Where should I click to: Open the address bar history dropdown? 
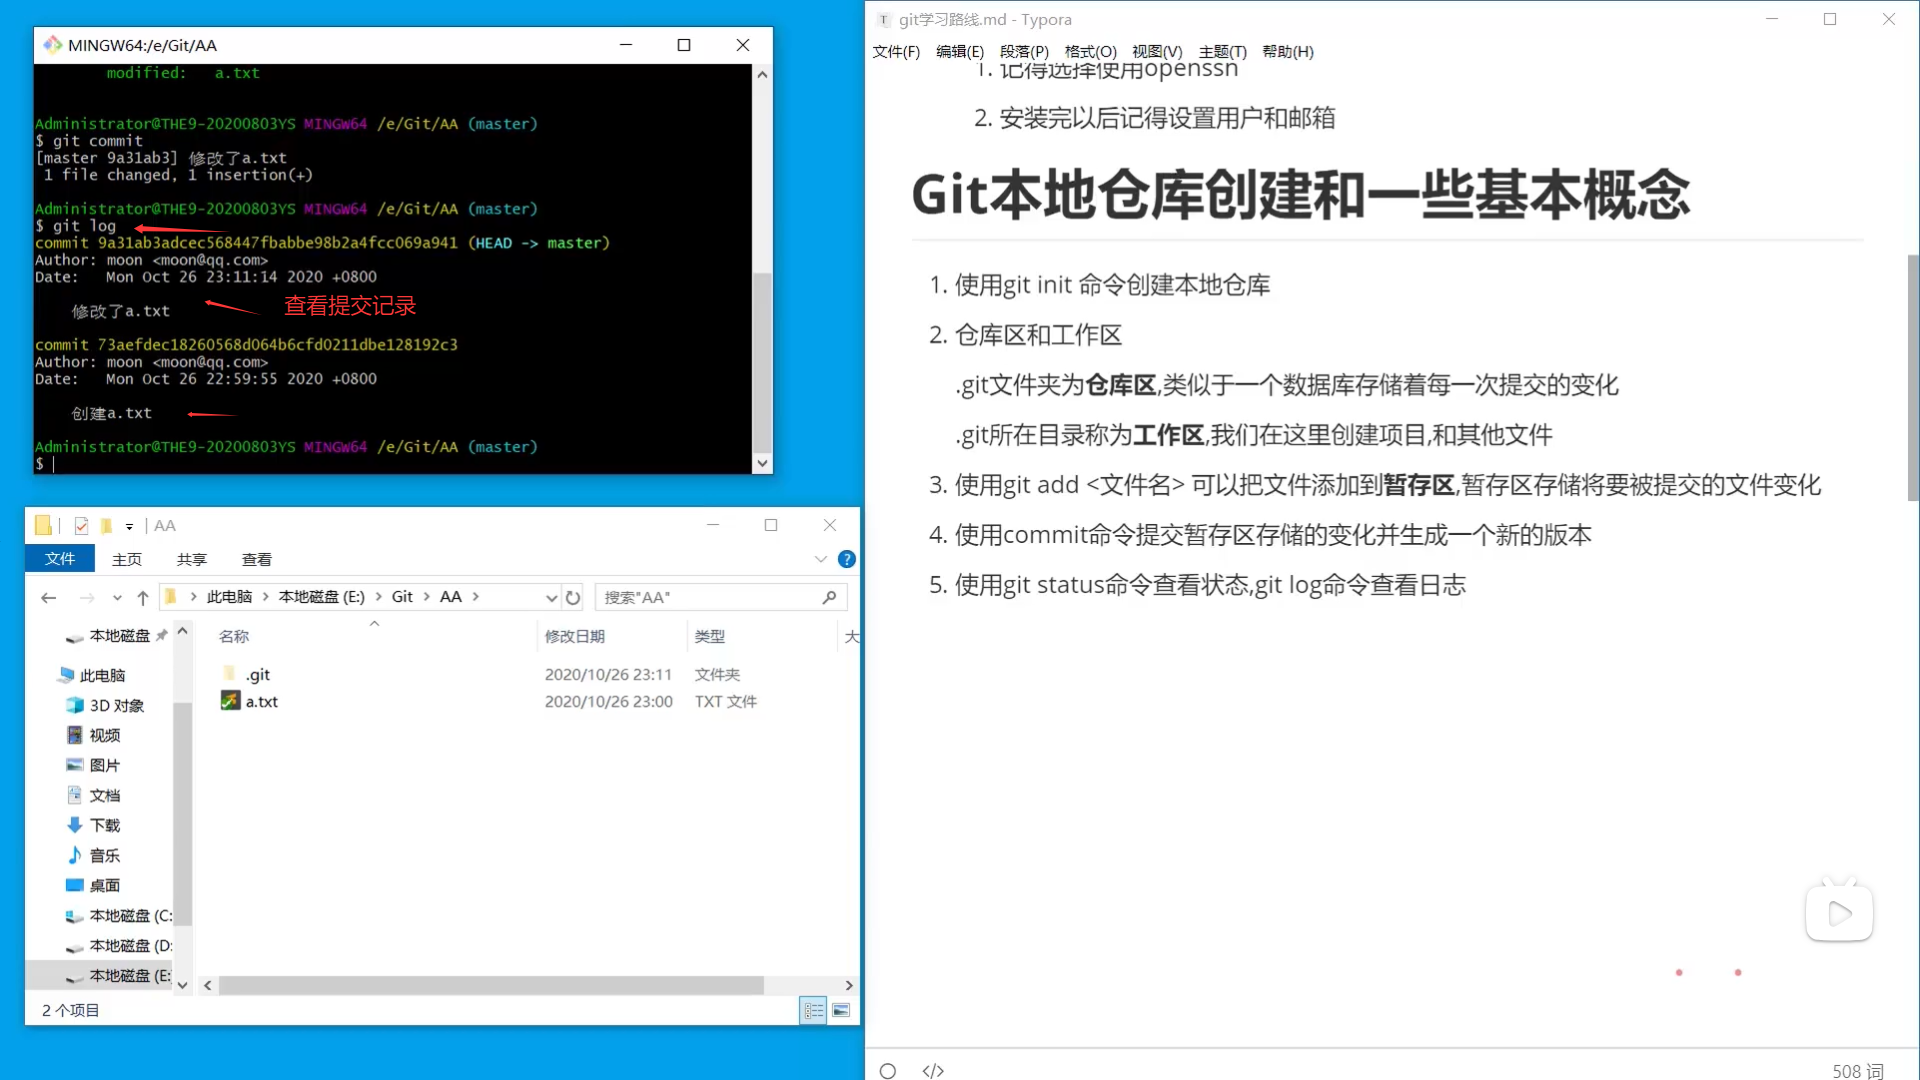[552, 596]
